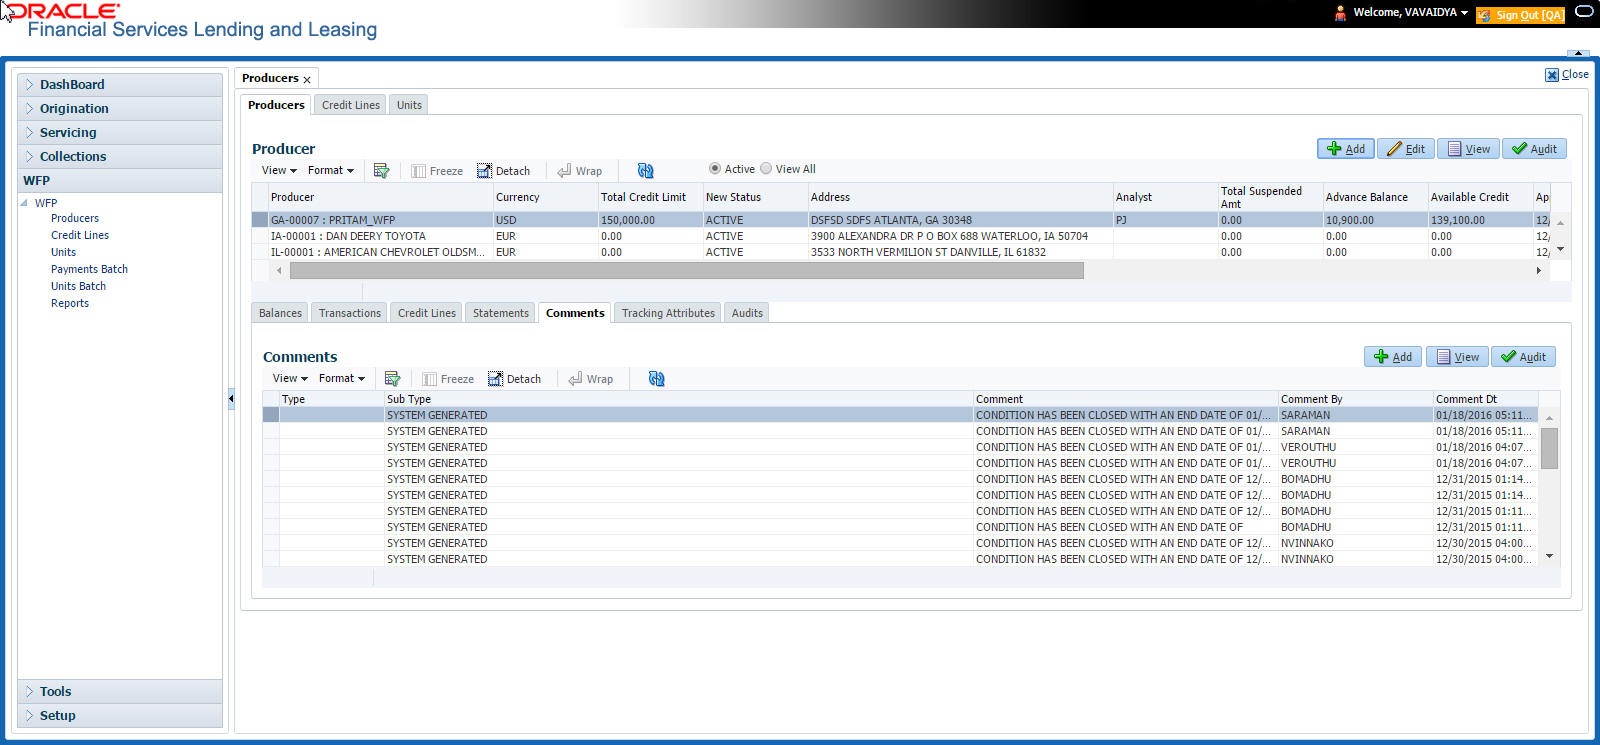Click the Comments table export icon
The height and width of the screenshot is (745, 1600).
coord(392,379)
